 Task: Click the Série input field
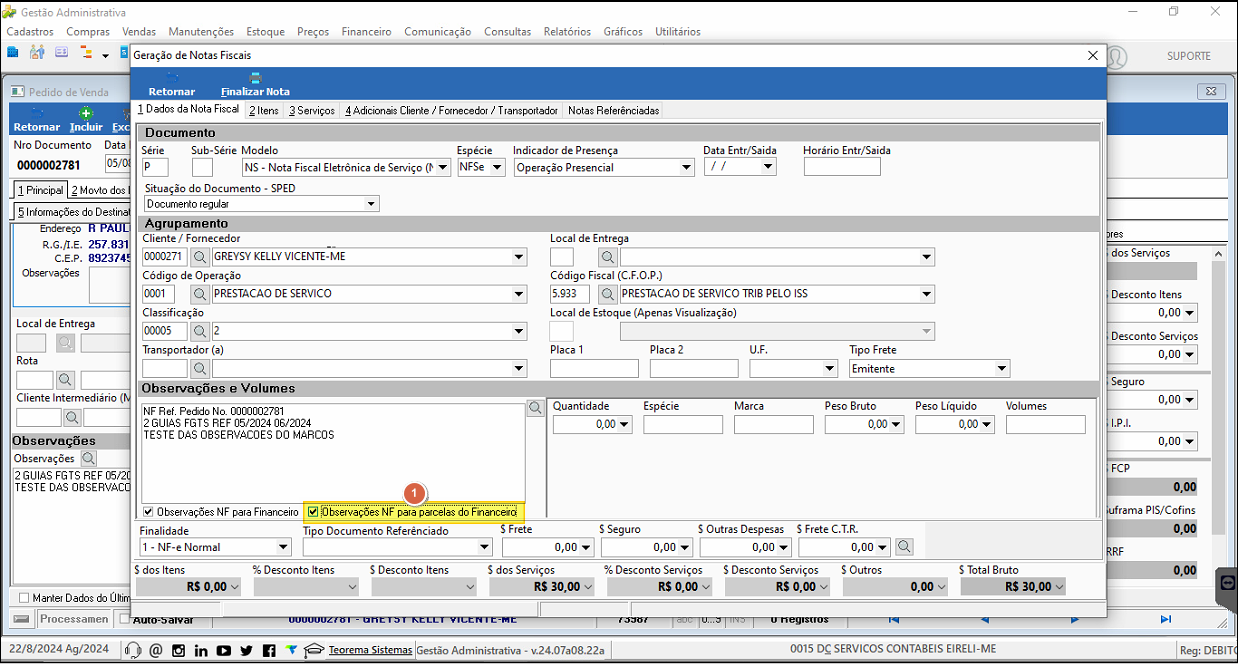(x=155, y=167)
